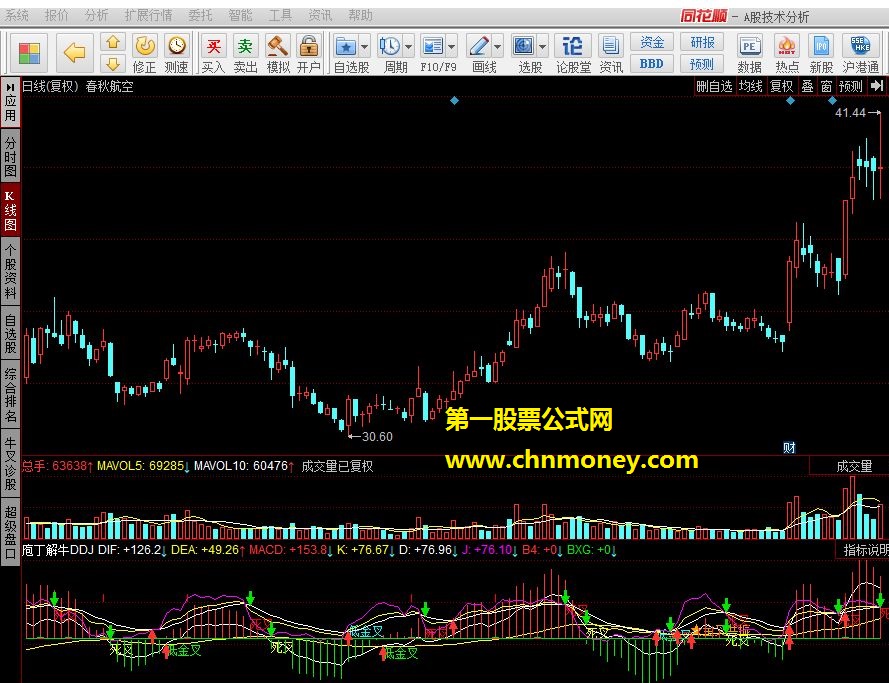Open the 委托 menu
889x683 pixels.
coord(200,15)
